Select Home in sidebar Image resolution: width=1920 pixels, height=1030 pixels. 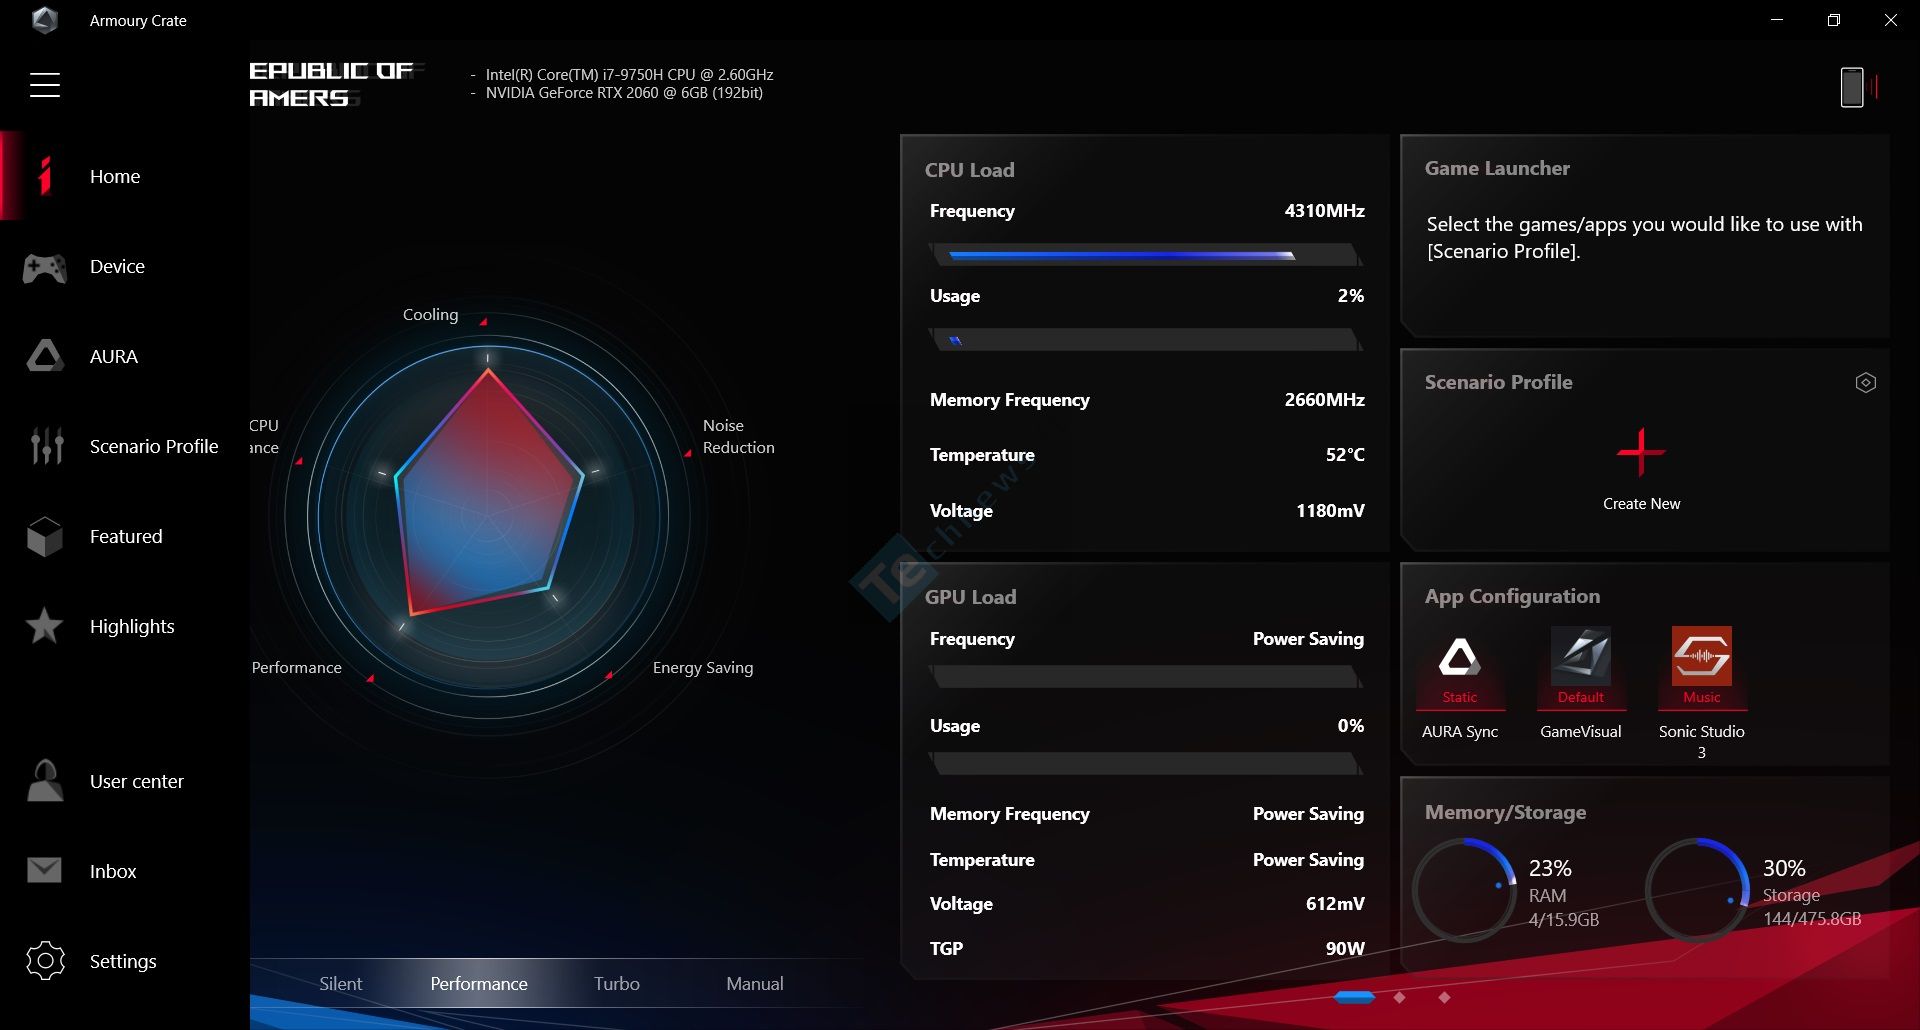tap(115, 176)
